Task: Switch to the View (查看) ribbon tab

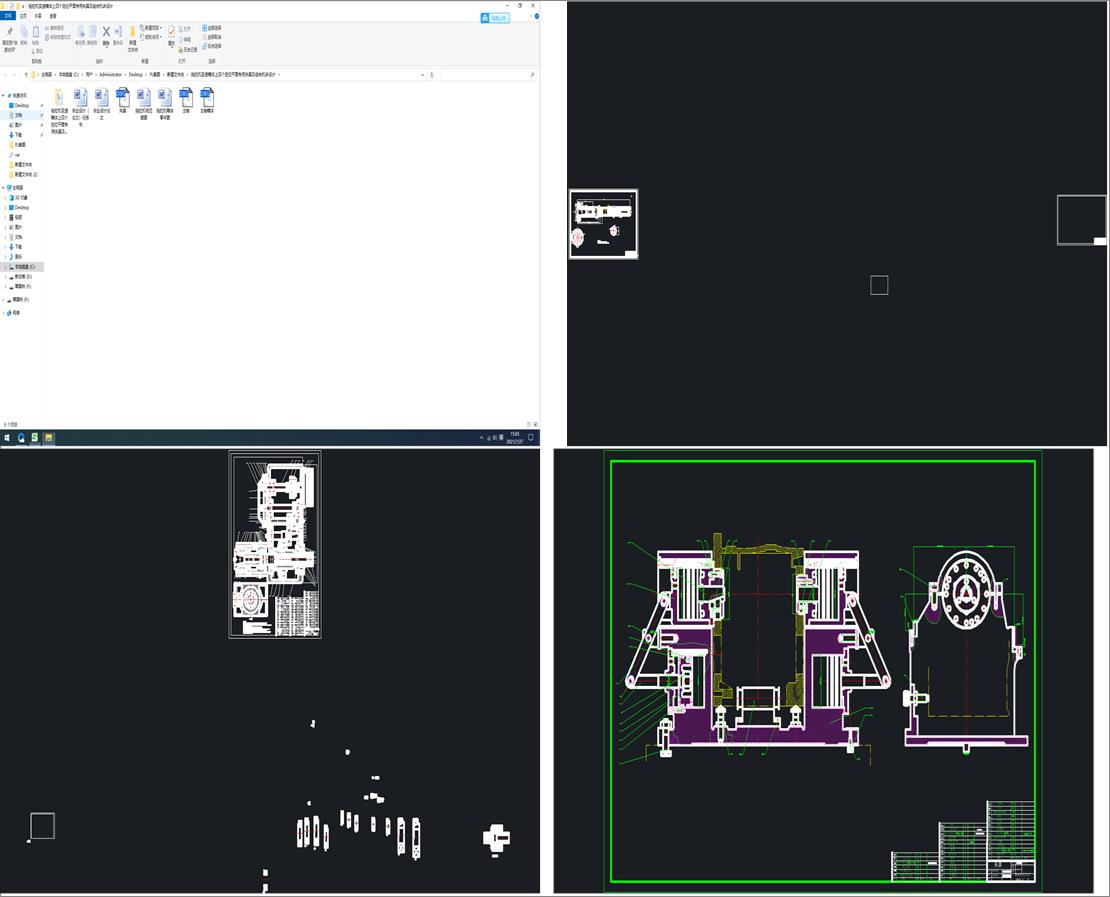Action: (52, 16)
